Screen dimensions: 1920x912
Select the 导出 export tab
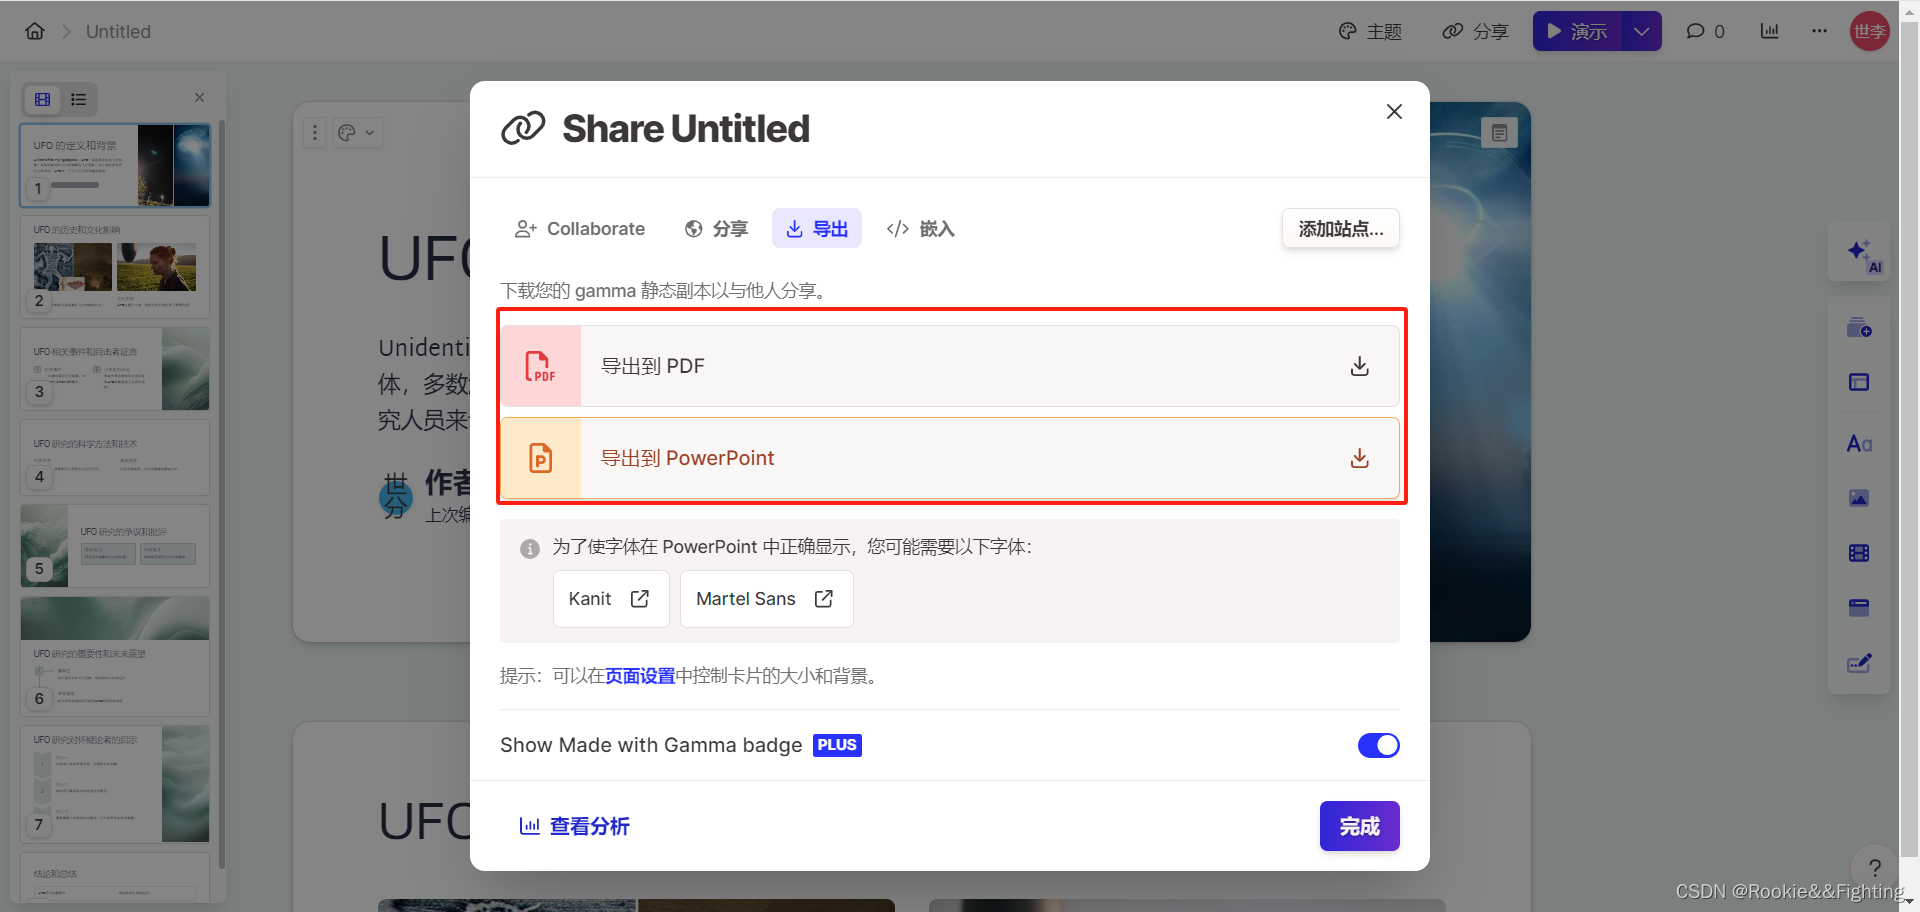[817, 229]
